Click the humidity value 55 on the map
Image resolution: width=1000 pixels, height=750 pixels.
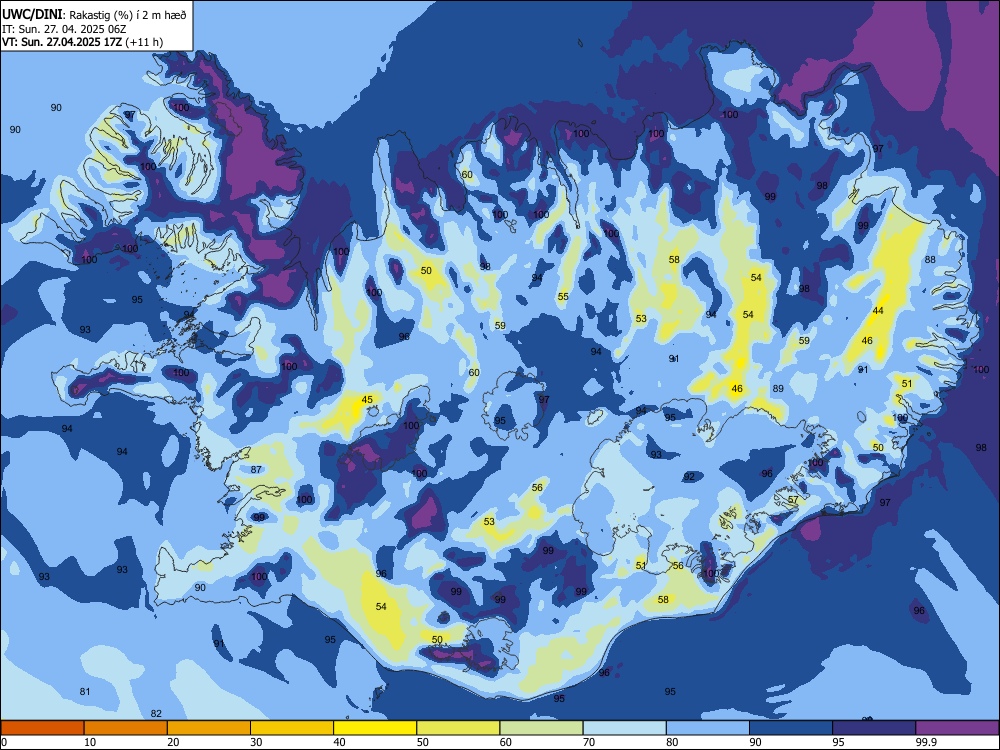(x=563, y=297)
